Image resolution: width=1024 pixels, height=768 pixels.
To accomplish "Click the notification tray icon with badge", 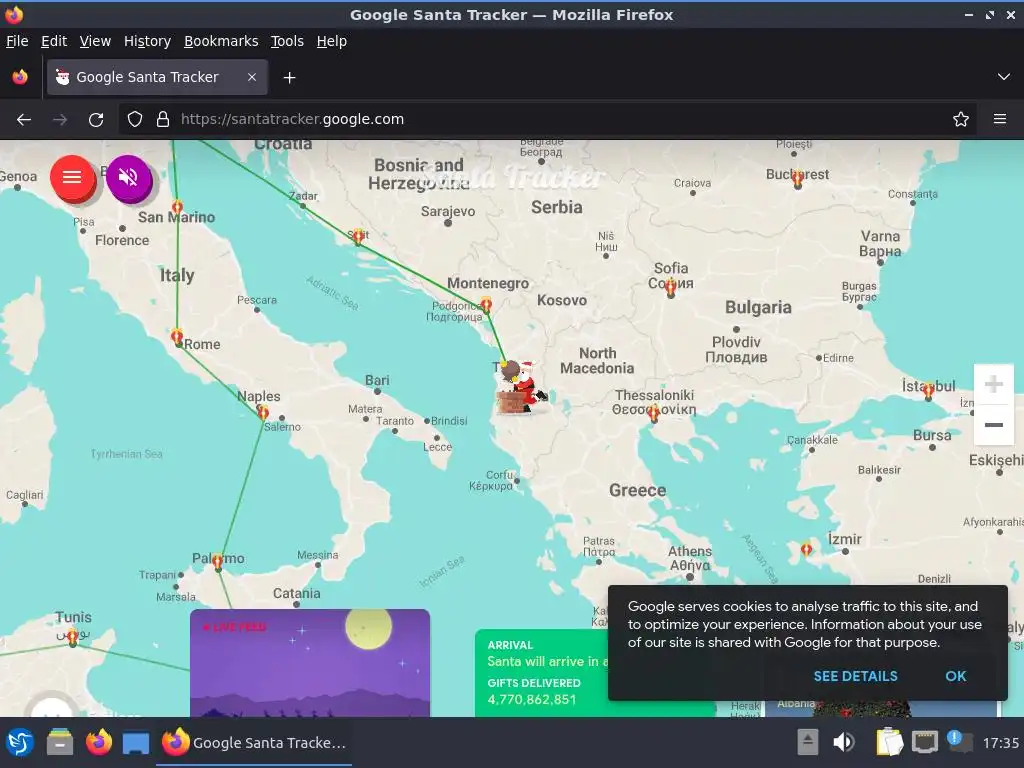I will point(959,741).
